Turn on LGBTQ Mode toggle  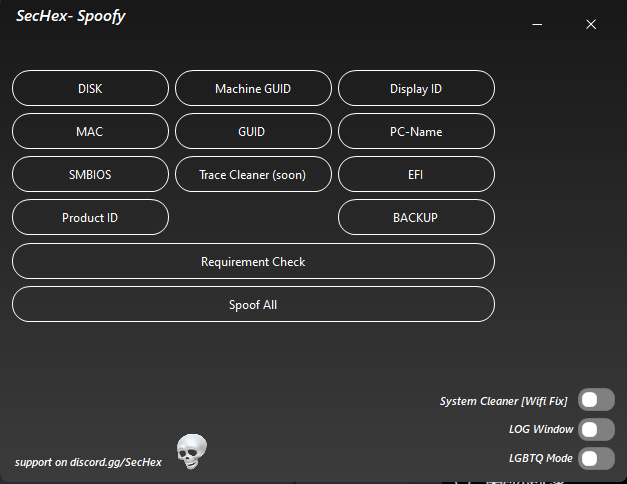(596, 459)
